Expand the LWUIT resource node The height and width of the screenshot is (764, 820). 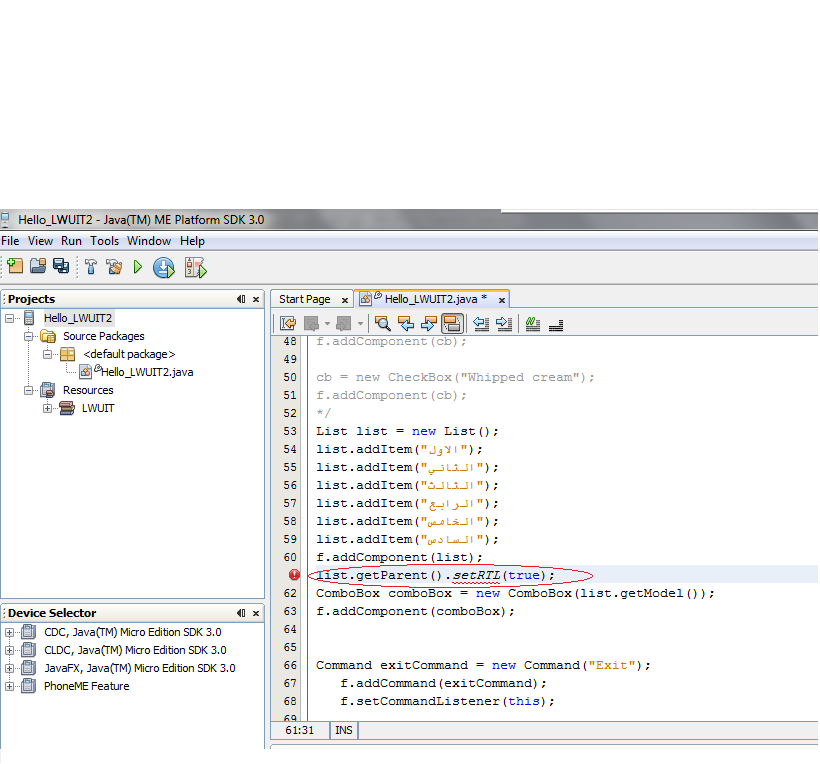(48, 408)
